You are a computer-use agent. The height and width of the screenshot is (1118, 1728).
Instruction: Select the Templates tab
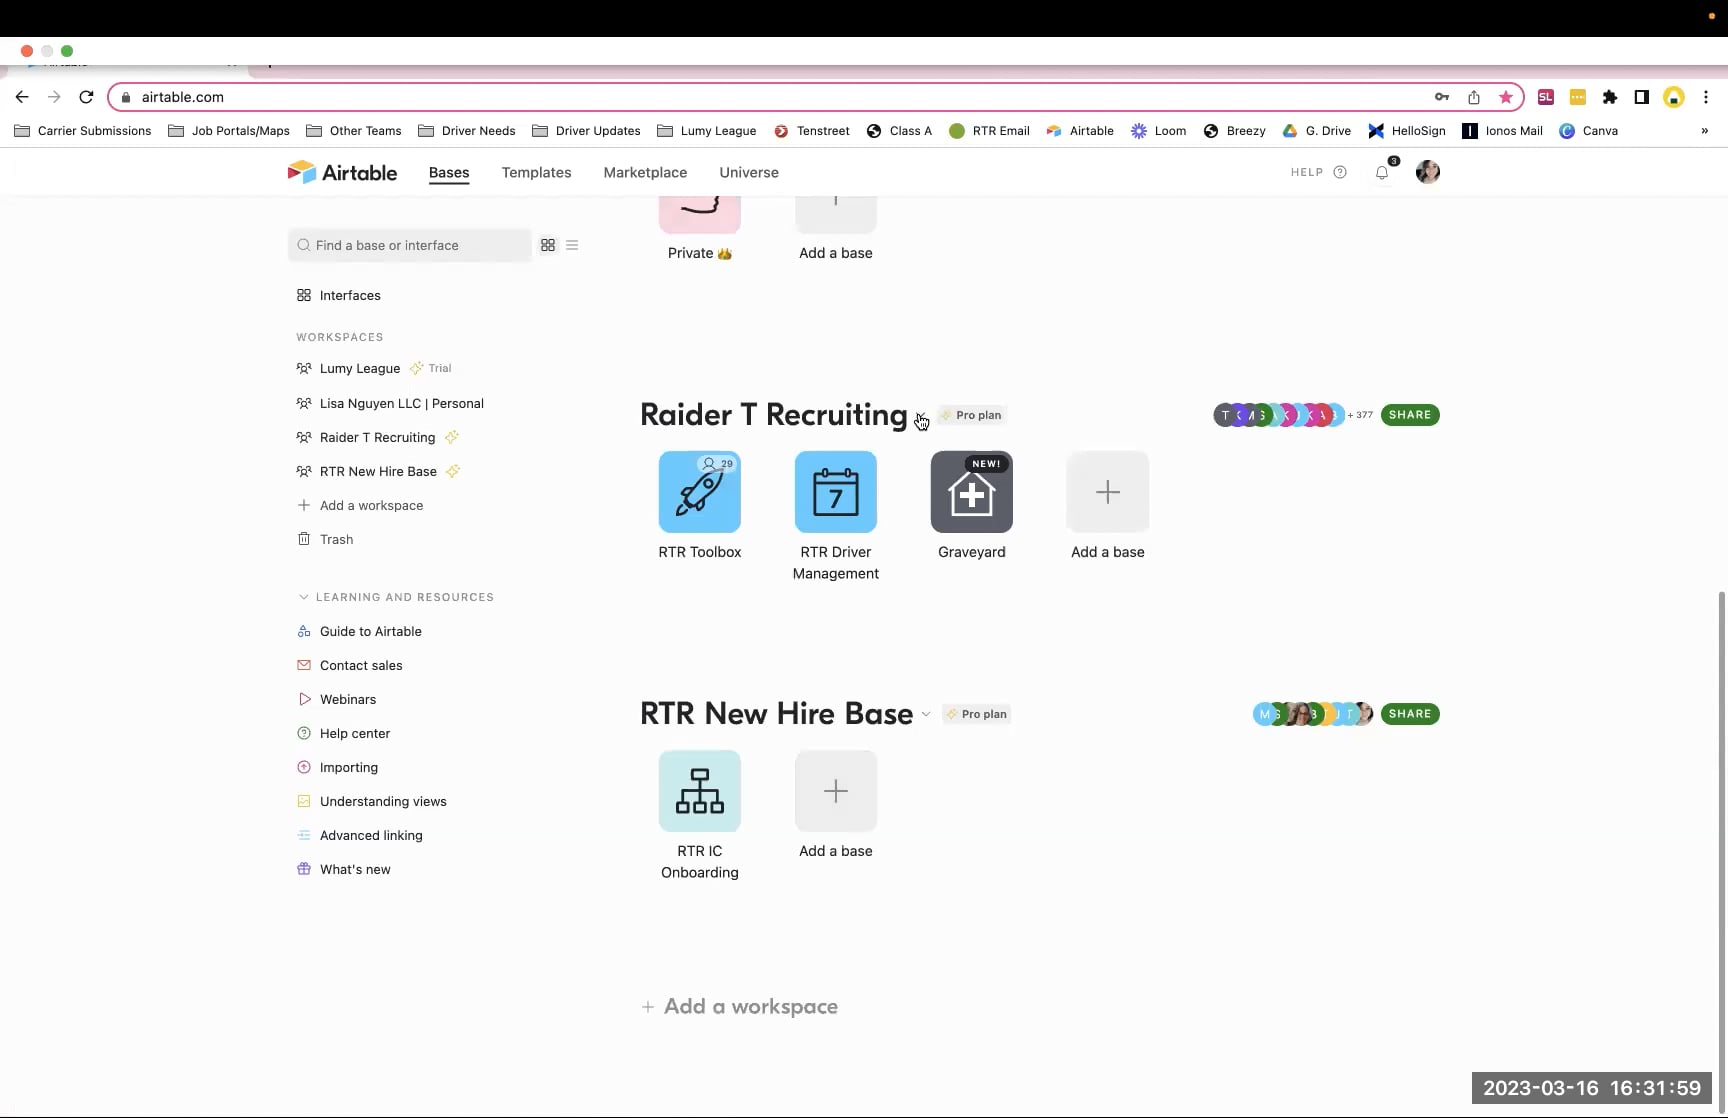[537, 172]
